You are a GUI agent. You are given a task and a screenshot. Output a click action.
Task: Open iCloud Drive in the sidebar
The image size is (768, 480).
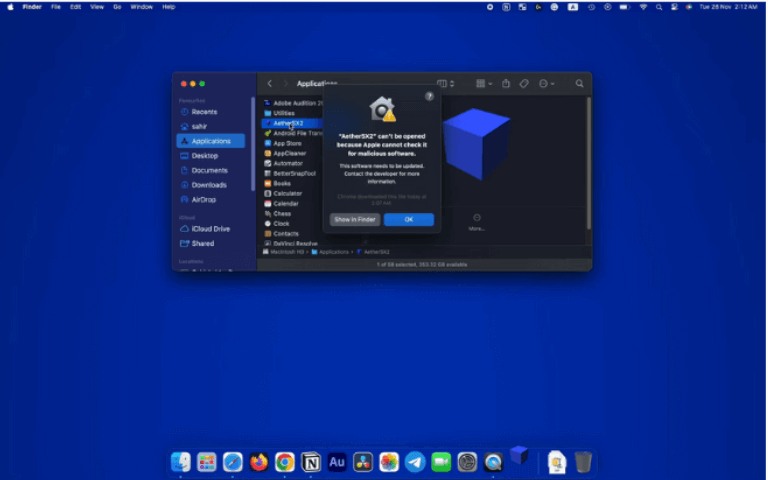click(x=211, y=229)
